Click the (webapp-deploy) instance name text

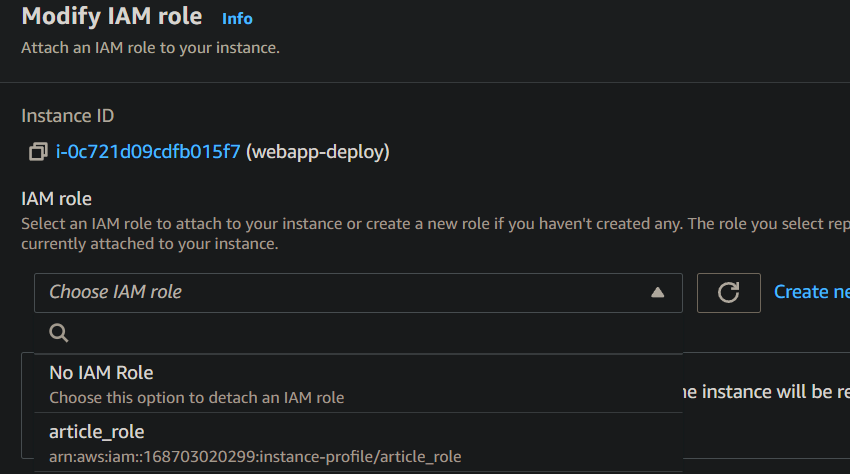(318, 152)
